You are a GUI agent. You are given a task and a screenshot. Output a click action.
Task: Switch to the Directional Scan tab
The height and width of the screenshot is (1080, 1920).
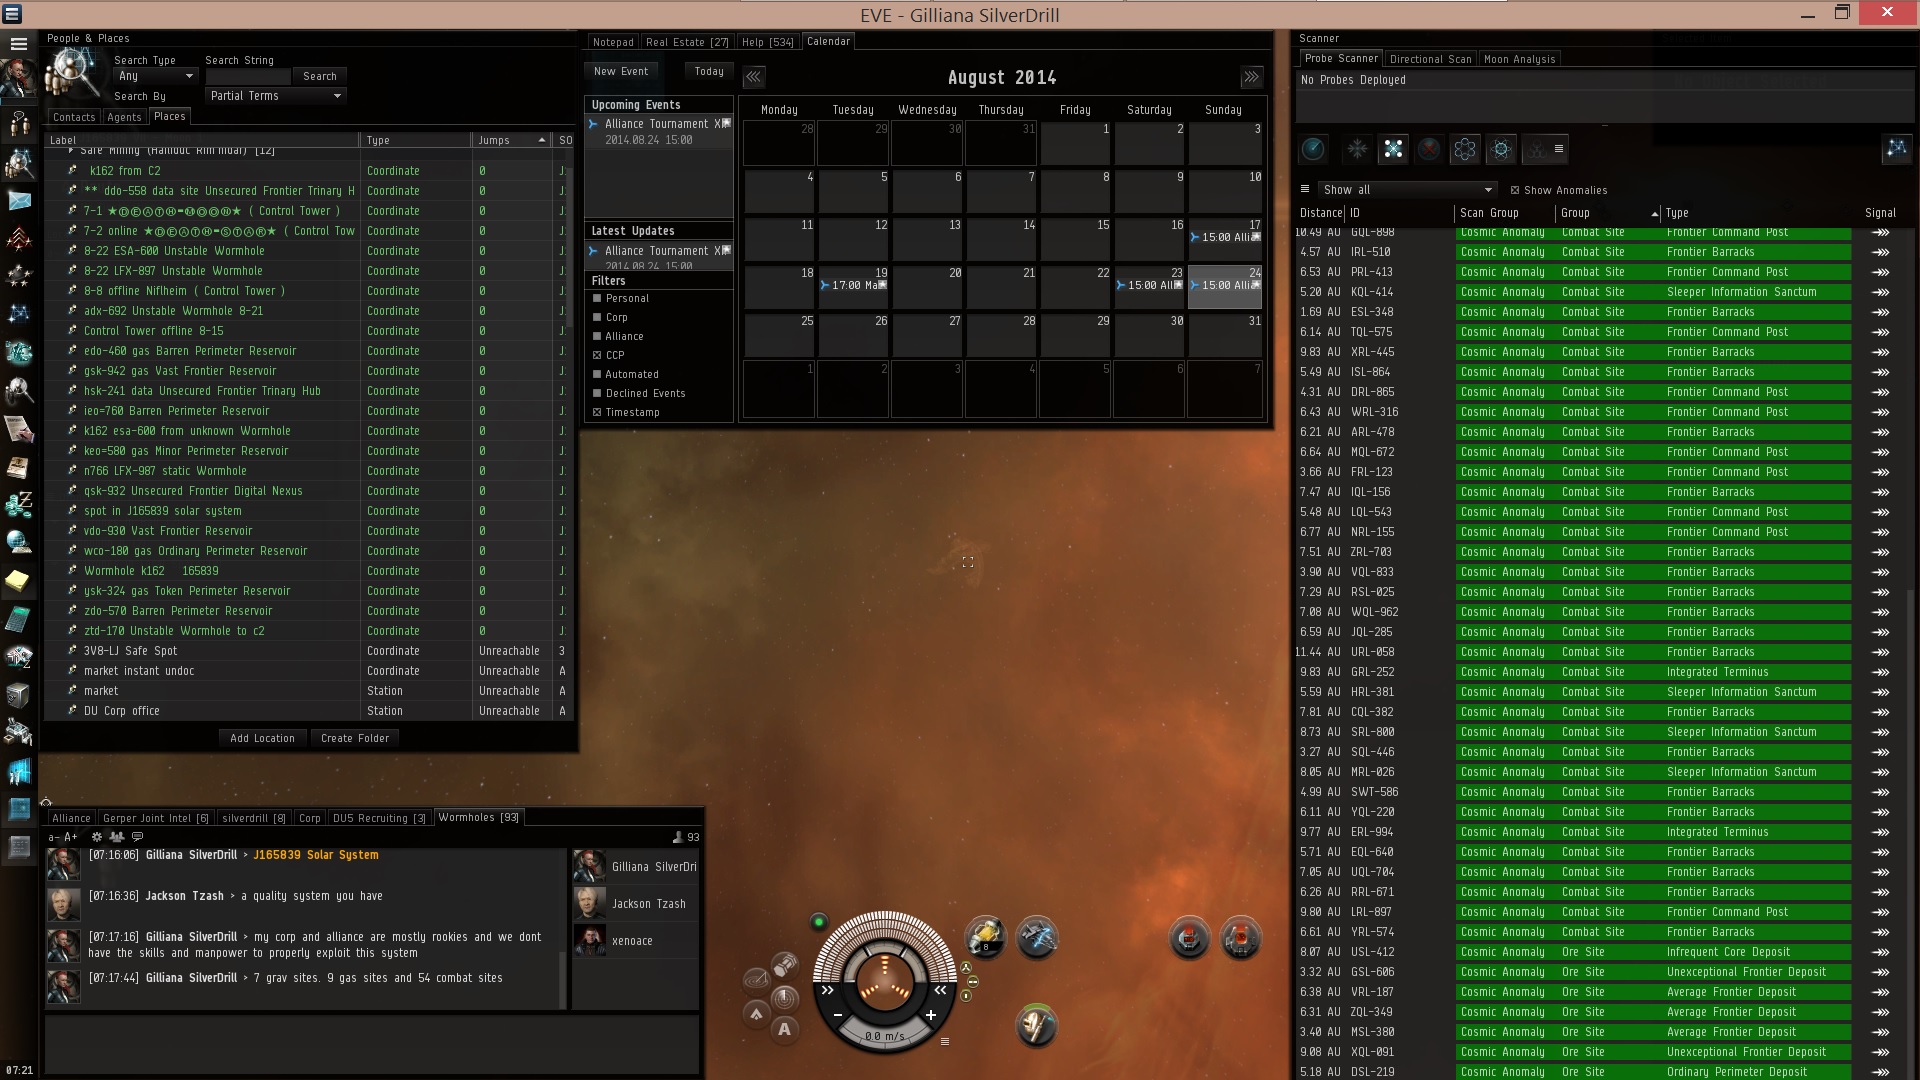pyautogui.click(x=1430, y=59)
